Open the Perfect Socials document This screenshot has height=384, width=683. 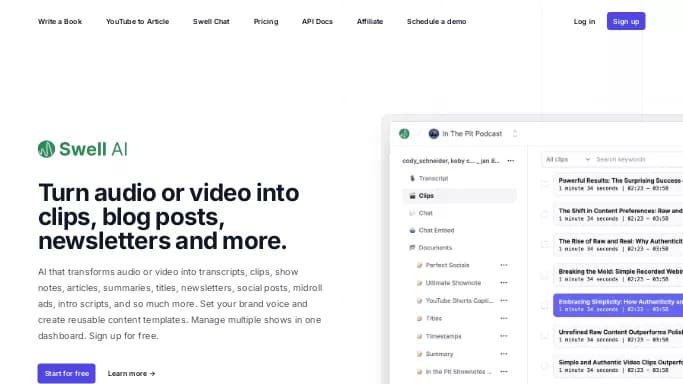pos(447,265)
